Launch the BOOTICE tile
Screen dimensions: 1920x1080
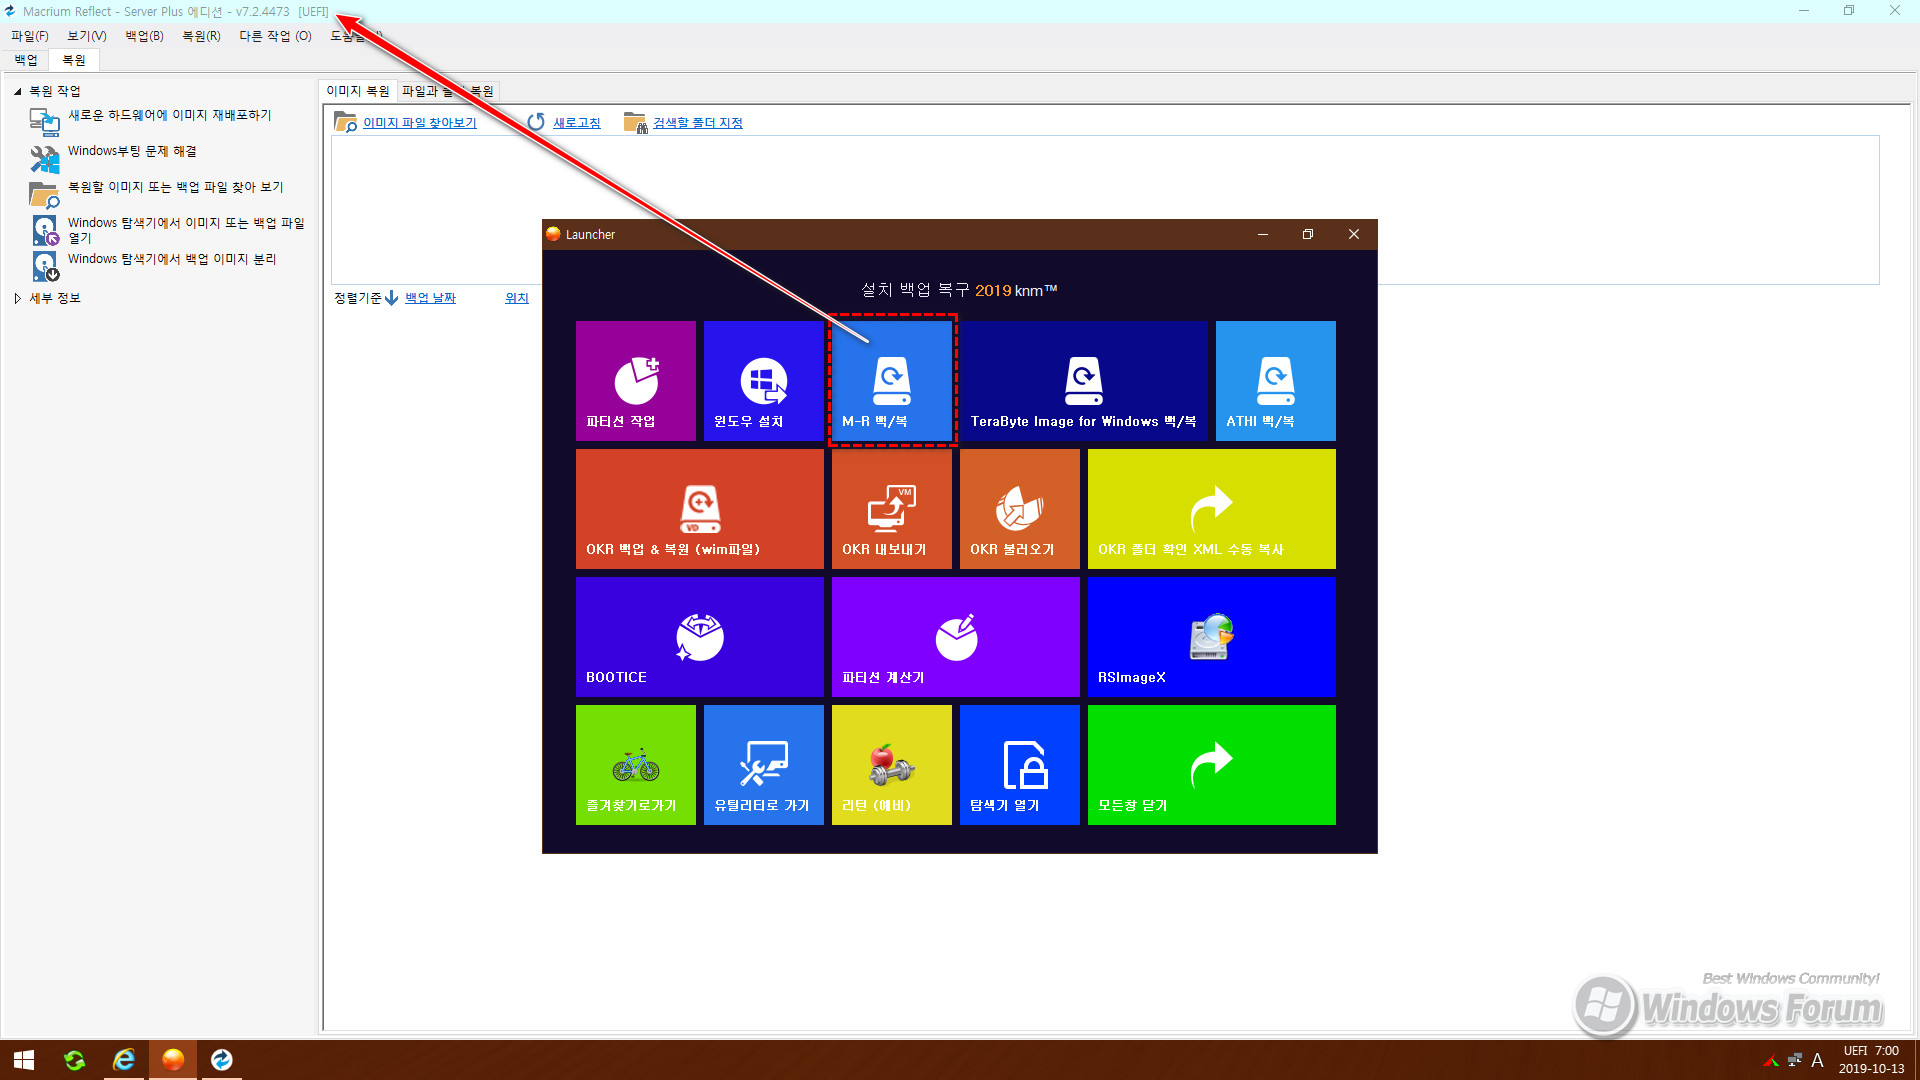click(699, 637)
